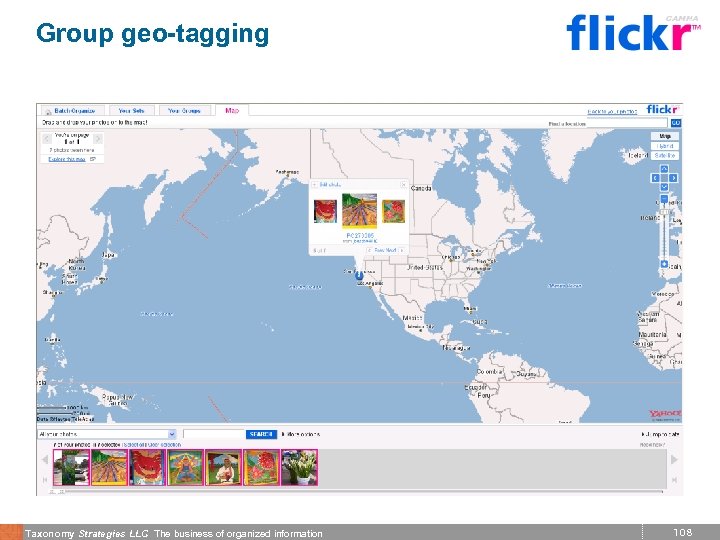Click the Yahoo logo on the map

(x=665, y=414)
